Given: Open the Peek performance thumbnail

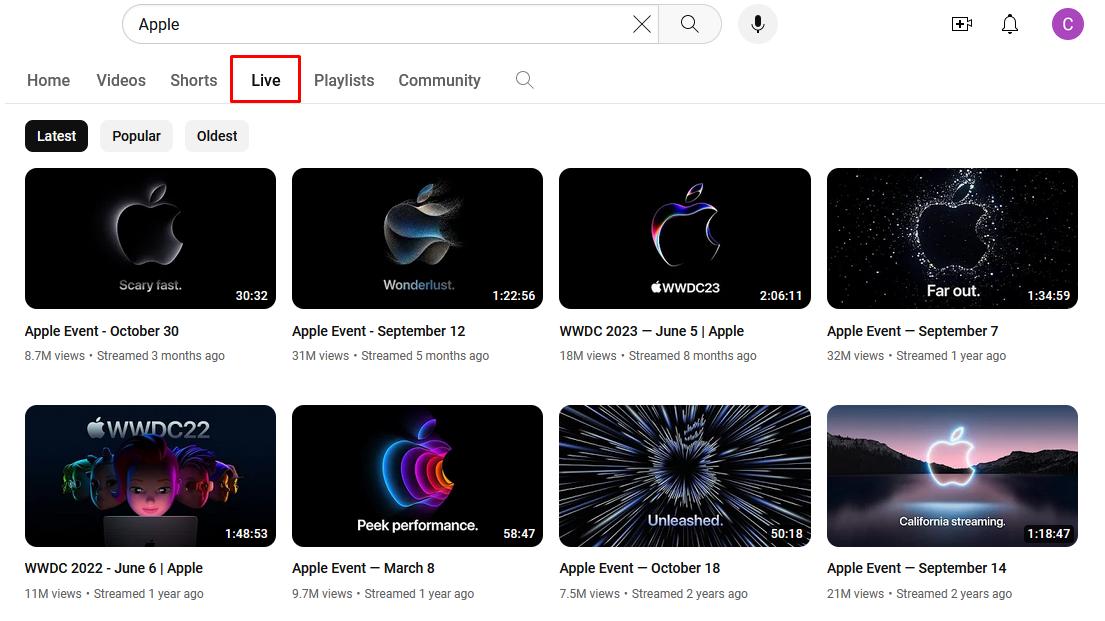Looking at the screenshot, I should click(x=417, y=476).
